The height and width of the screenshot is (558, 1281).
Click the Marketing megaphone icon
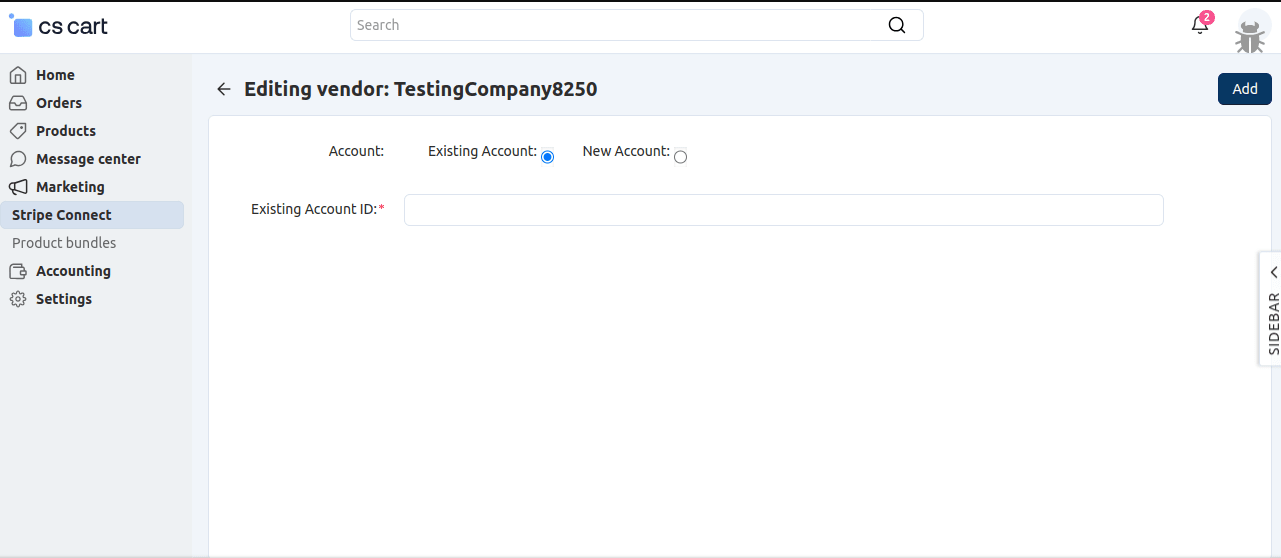click(x=18, y=187)
